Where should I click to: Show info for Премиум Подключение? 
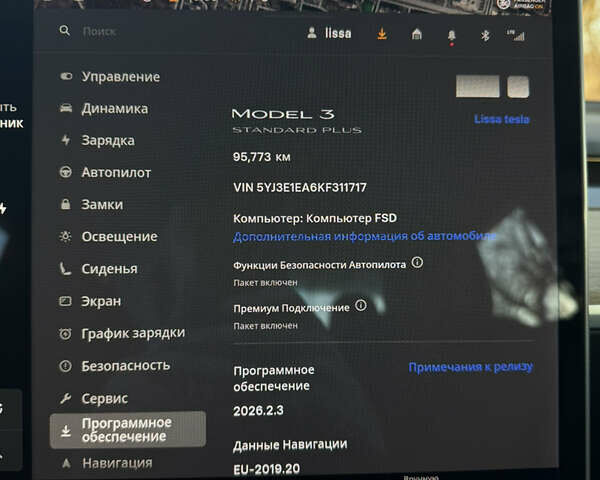pos(361,305)
